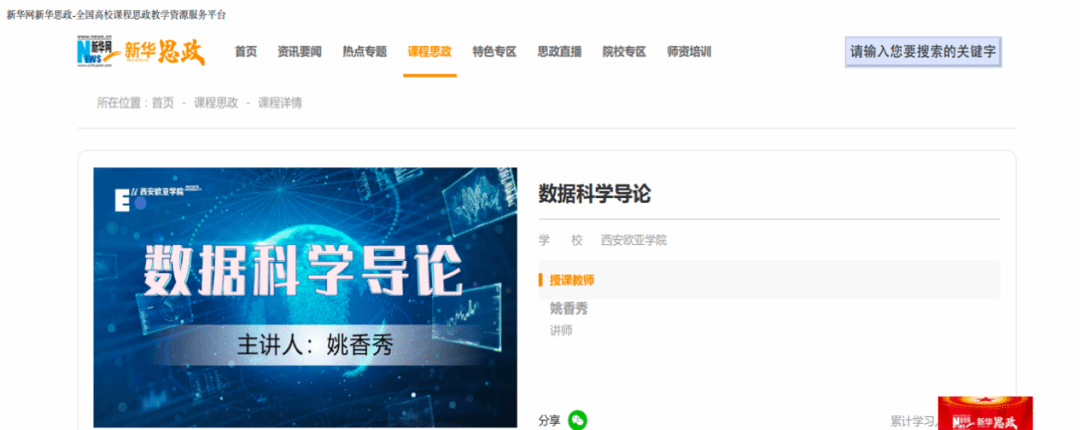Click the teacher name 姚香秀
1080x430 pixels.
coord(568,309)
